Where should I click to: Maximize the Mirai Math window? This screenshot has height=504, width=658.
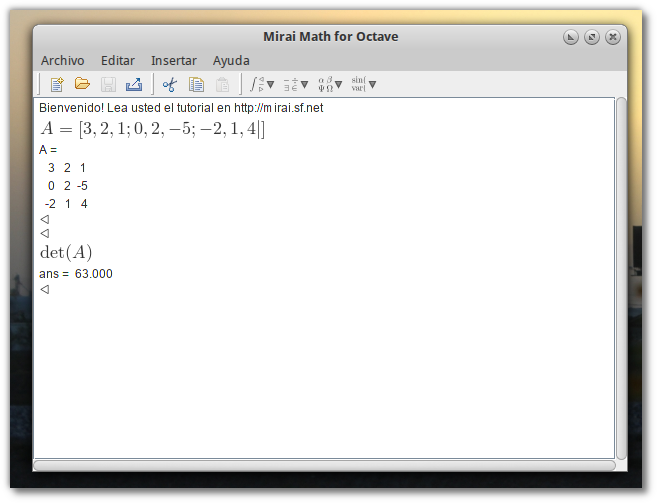592,37
